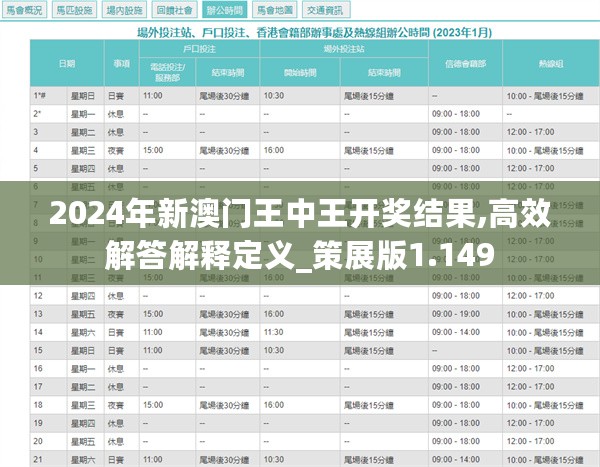Click the overlay headline 2024年新澳门王中王开奖结果

[300, 214]
